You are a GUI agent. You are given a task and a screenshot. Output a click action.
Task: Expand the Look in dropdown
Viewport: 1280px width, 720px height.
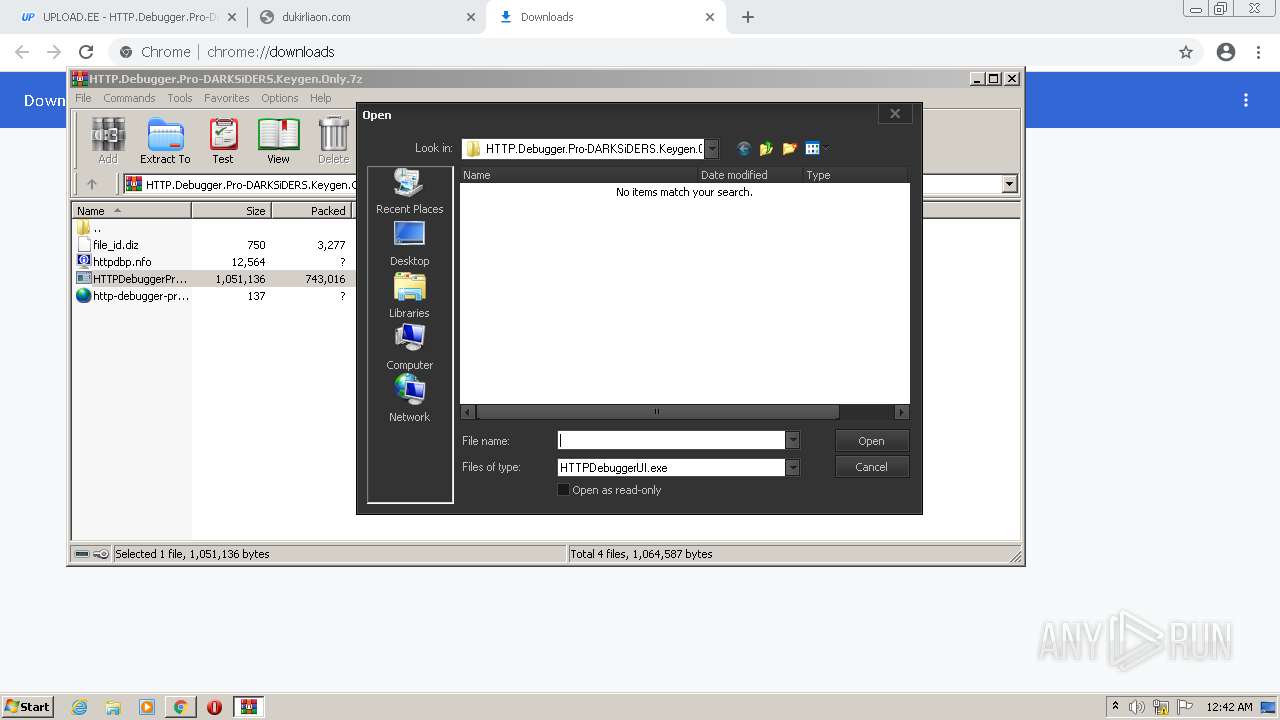pyautogui.click(x=711, y=149)
